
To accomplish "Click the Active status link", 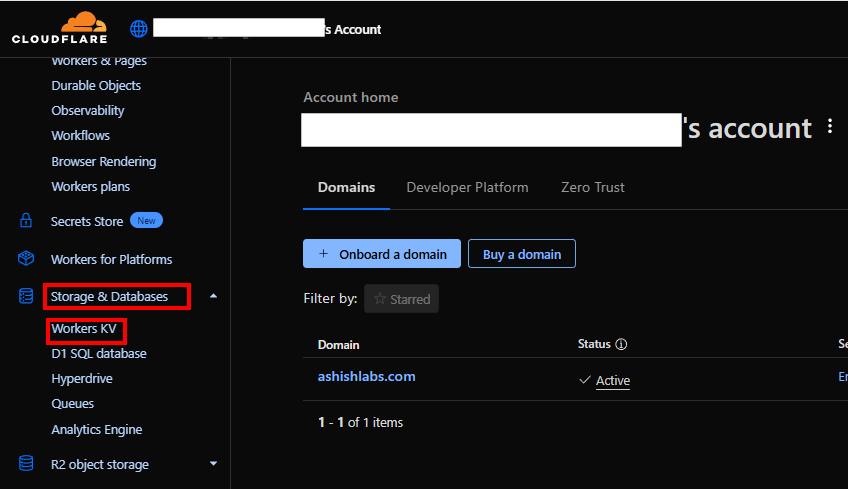I will point(612,380).
